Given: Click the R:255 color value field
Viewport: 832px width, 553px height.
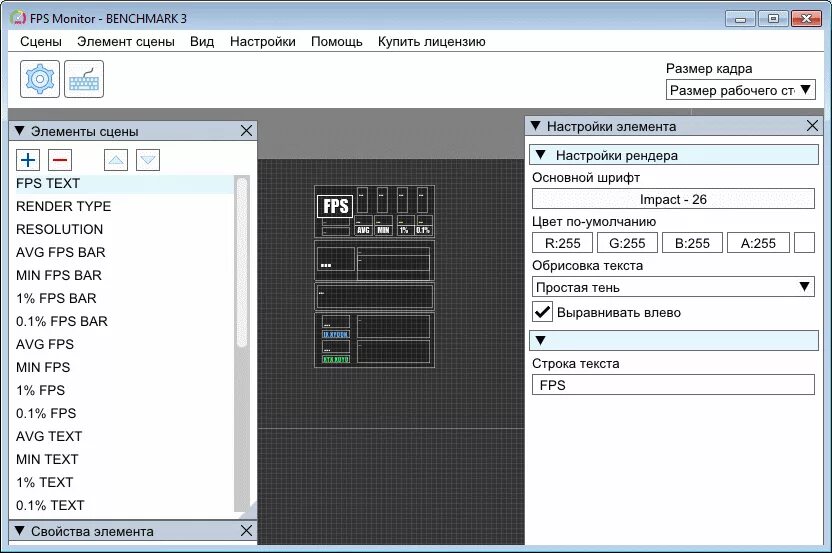Looking at the screenshot, I should coord(562,243).
